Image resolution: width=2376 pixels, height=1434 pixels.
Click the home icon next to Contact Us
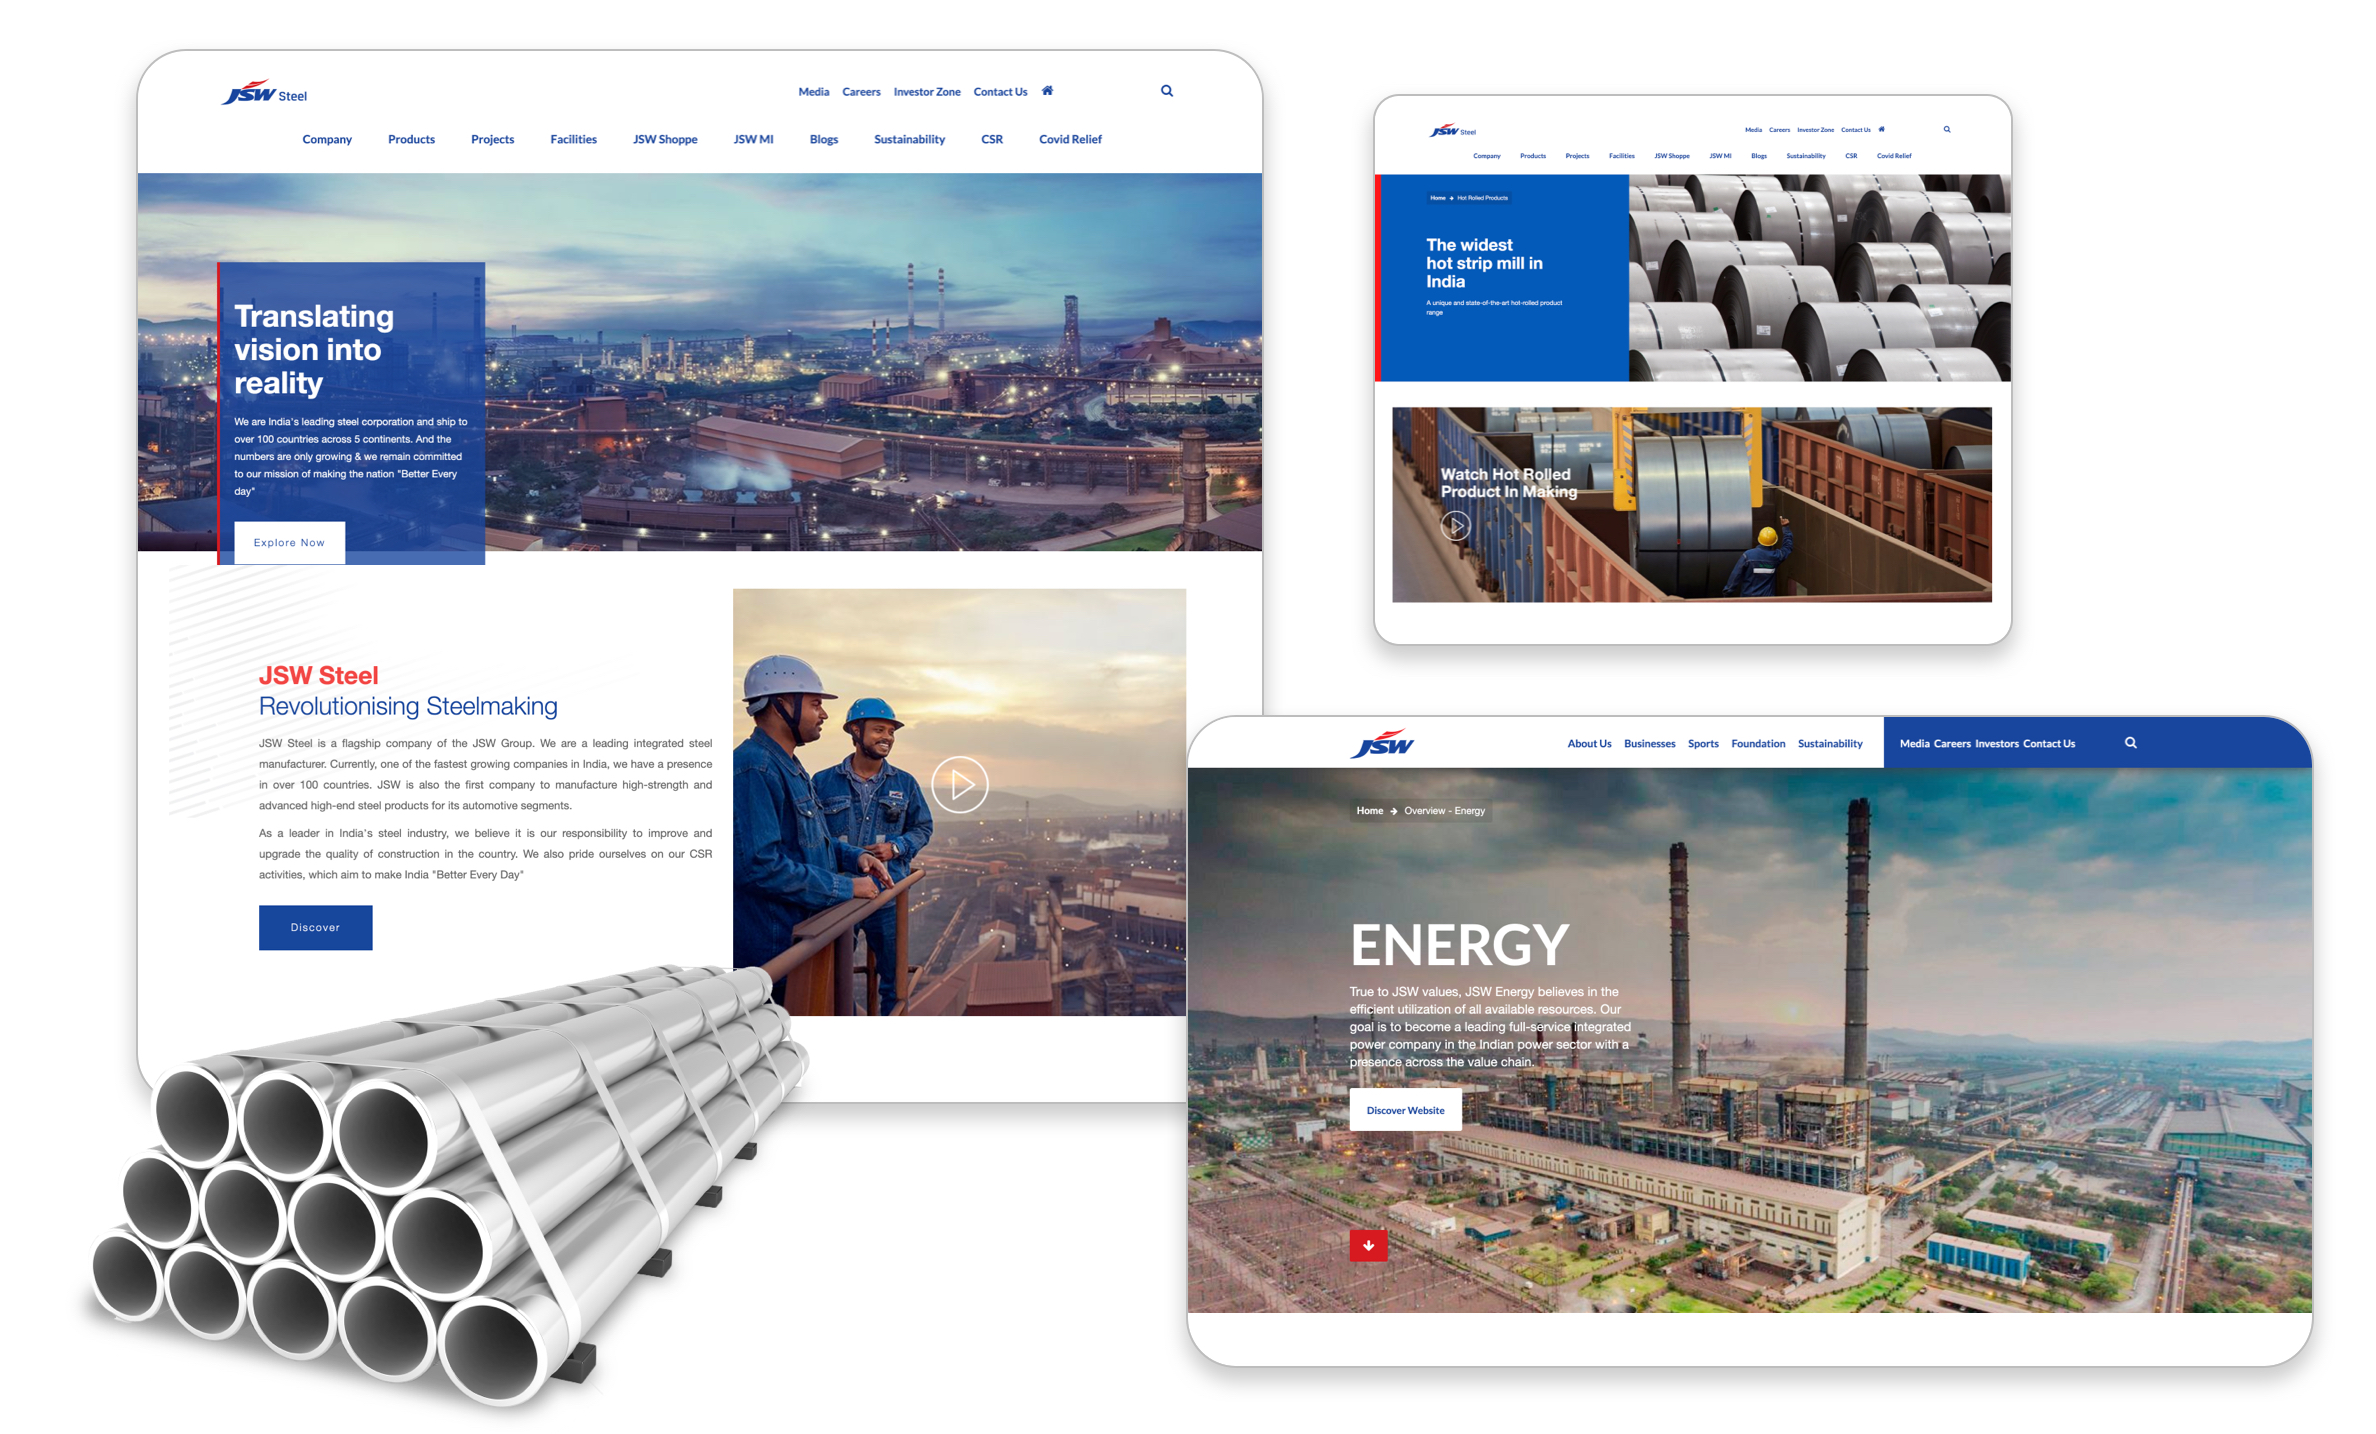tap(1047, 91)
